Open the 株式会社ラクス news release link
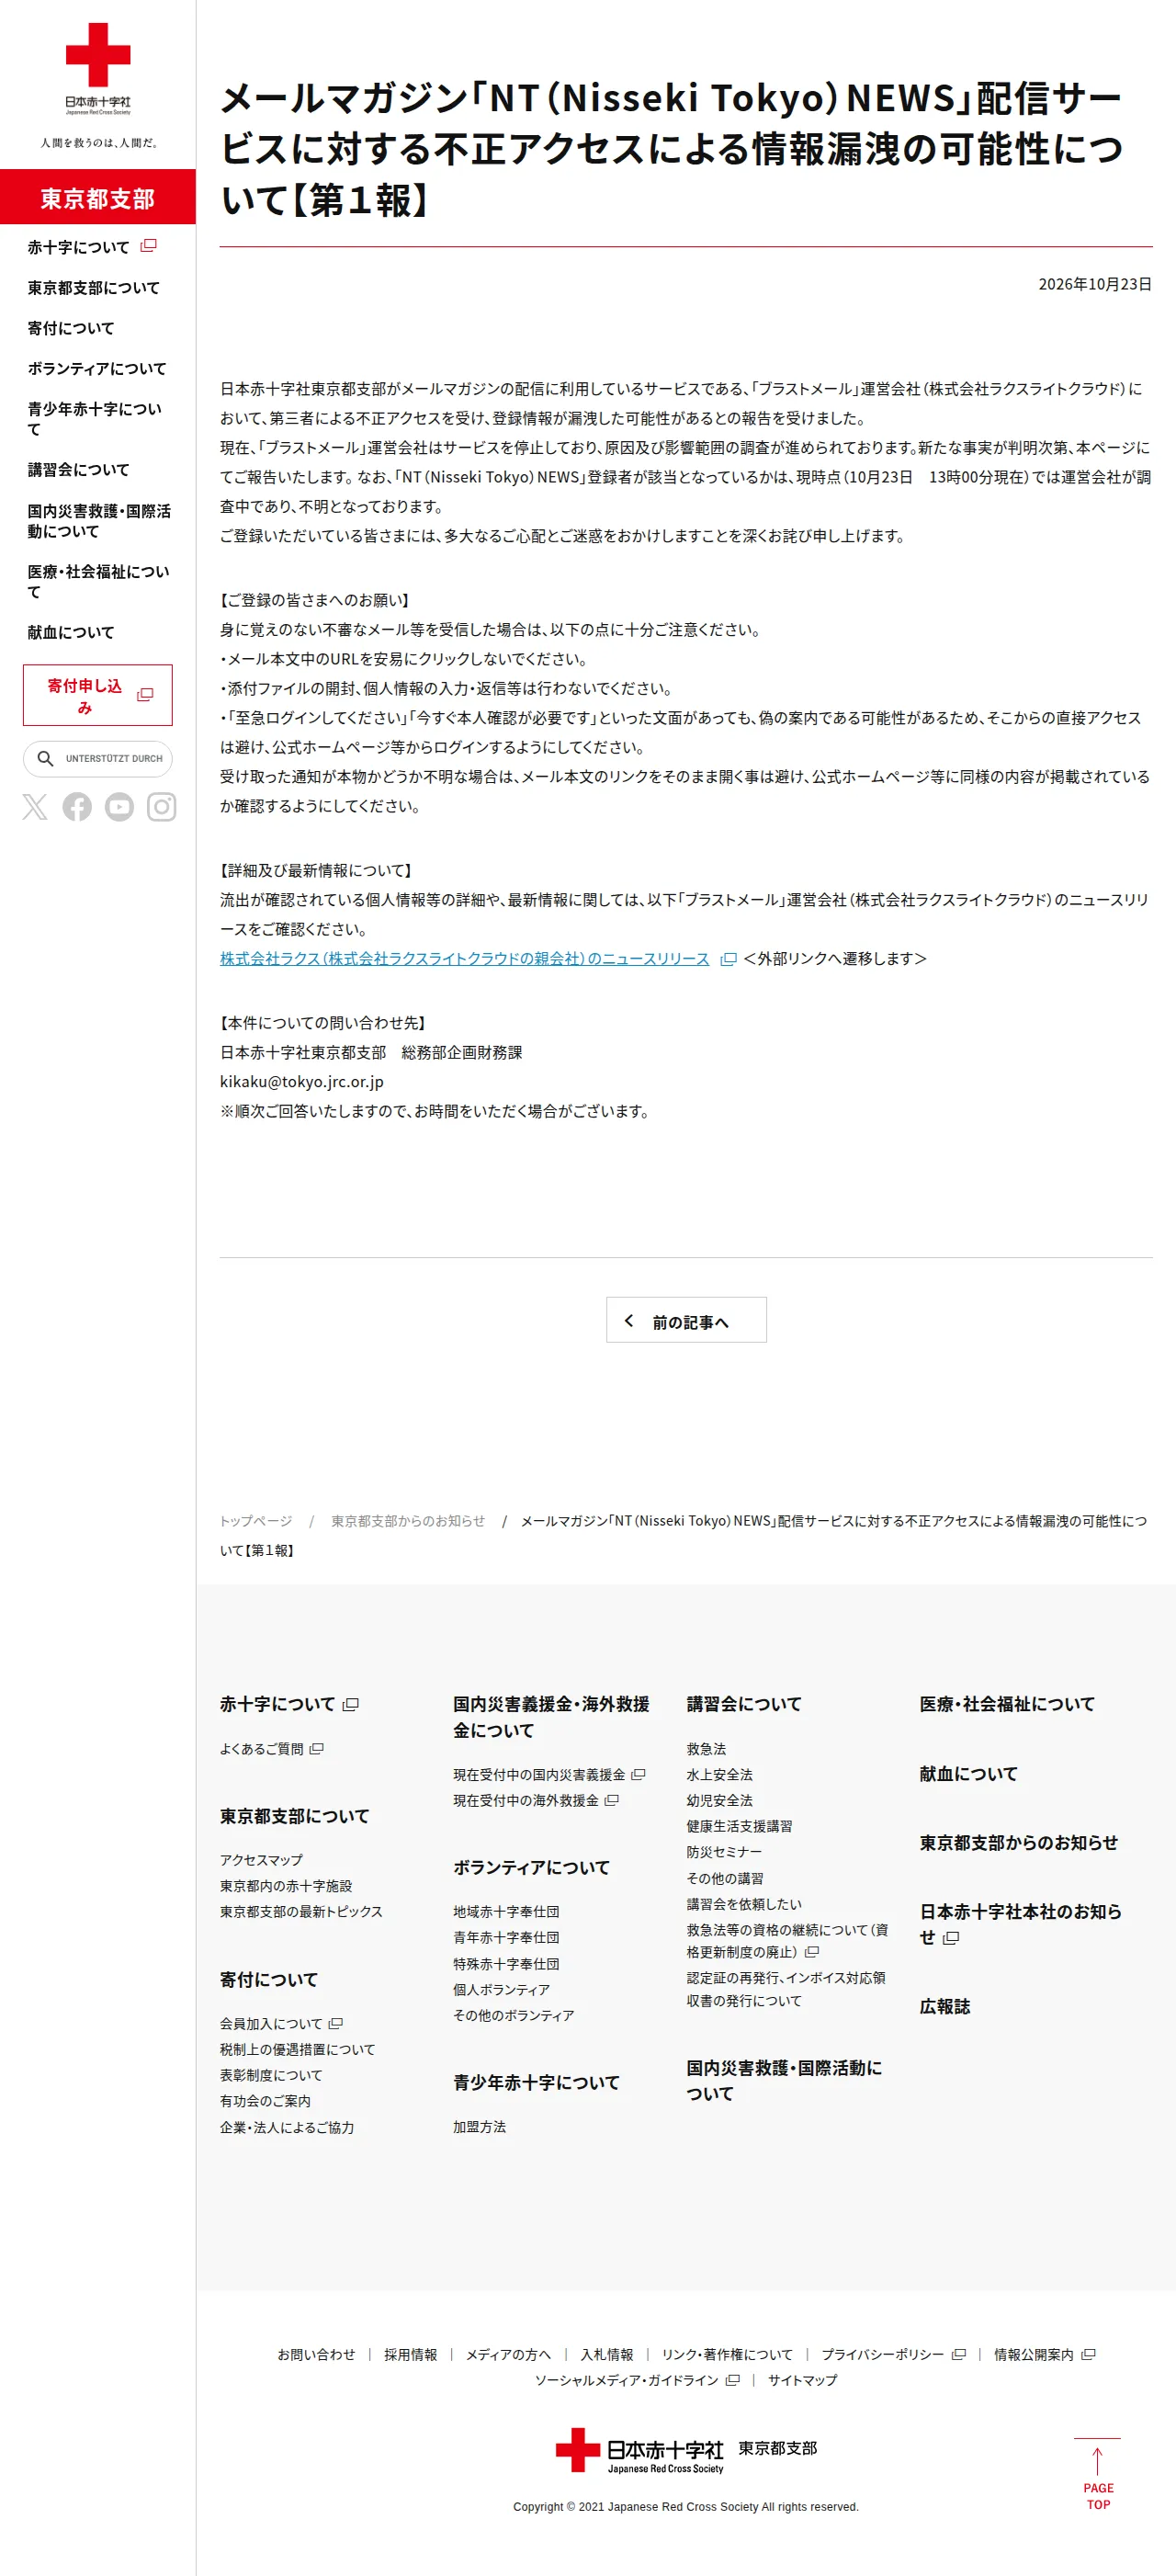The width and height of the screenshot is (1176, 2576). click(x=464, y=959)
